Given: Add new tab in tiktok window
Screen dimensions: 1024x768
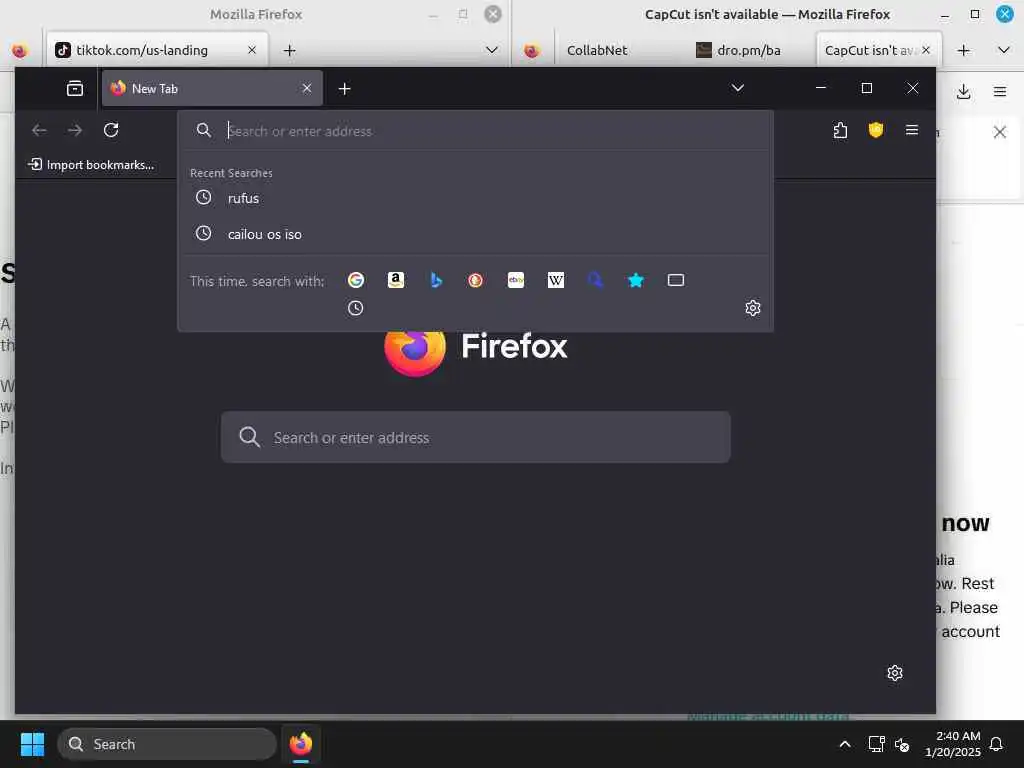Looking at the screenshot, I should coord(289,50).
